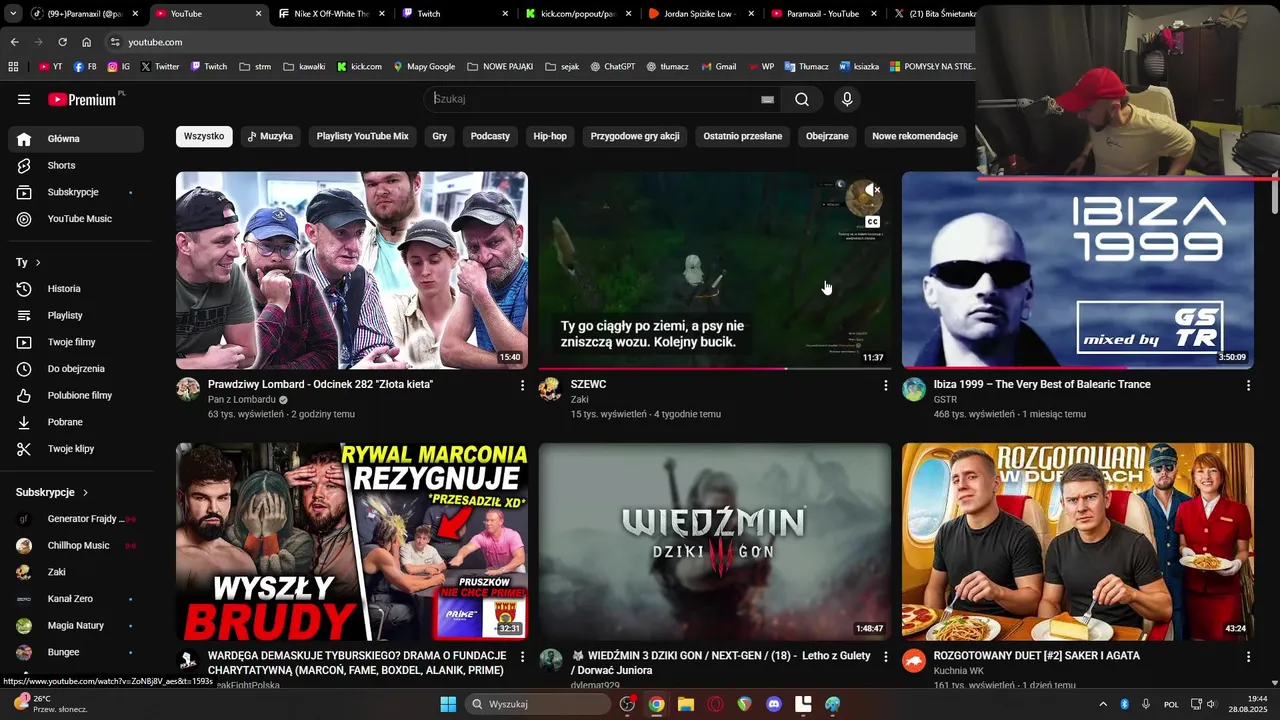Select Ostatnio przesłane filter chip
Screen dimensions: 1280x720
tap(743, 136)
